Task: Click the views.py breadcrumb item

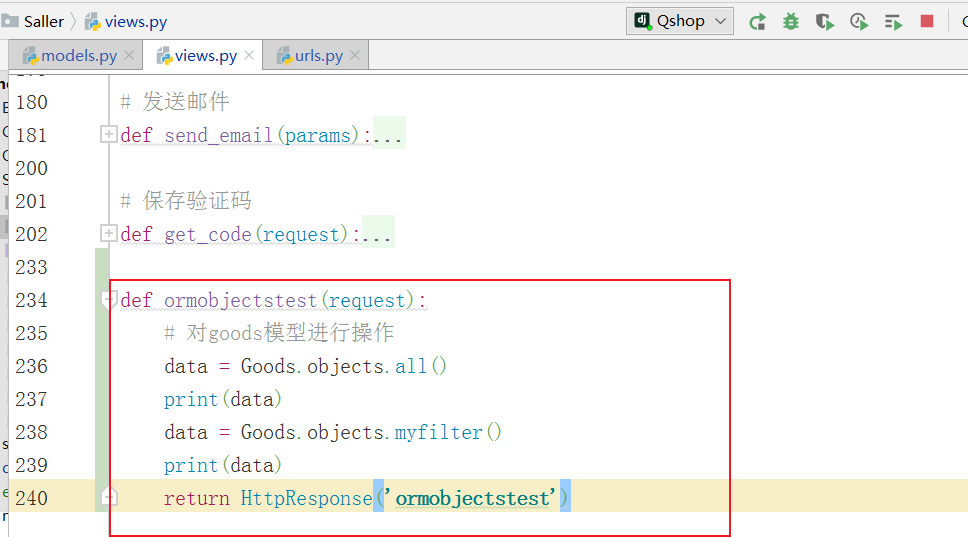Action: [126, 22]
